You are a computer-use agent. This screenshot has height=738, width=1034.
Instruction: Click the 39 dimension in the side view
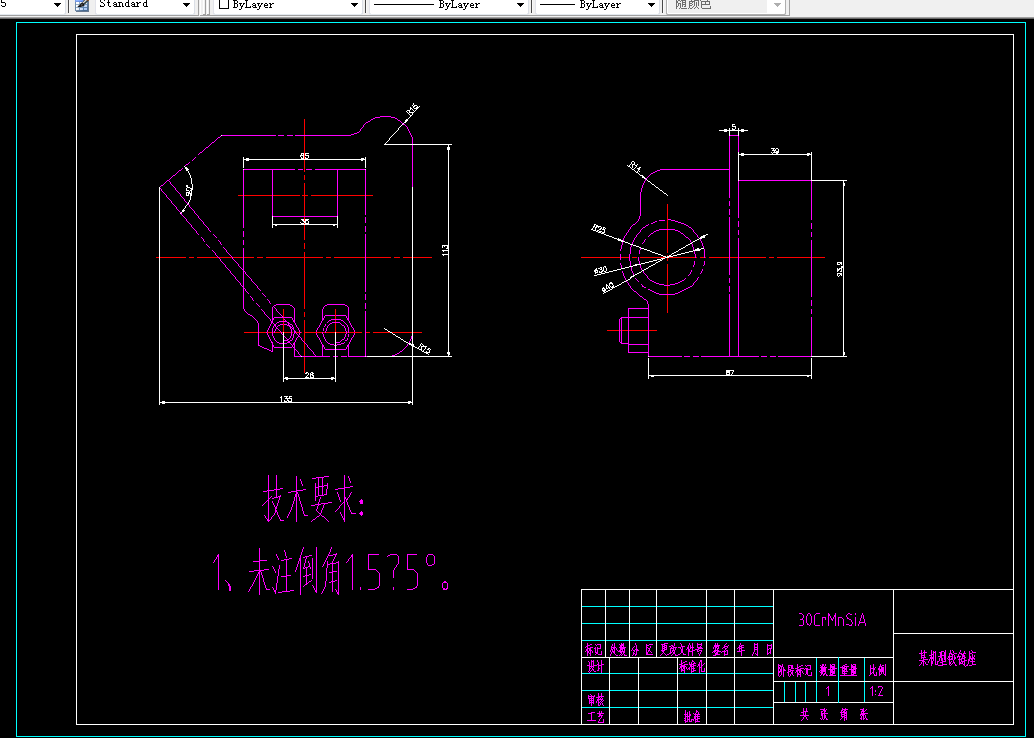(x=774, y=151)
